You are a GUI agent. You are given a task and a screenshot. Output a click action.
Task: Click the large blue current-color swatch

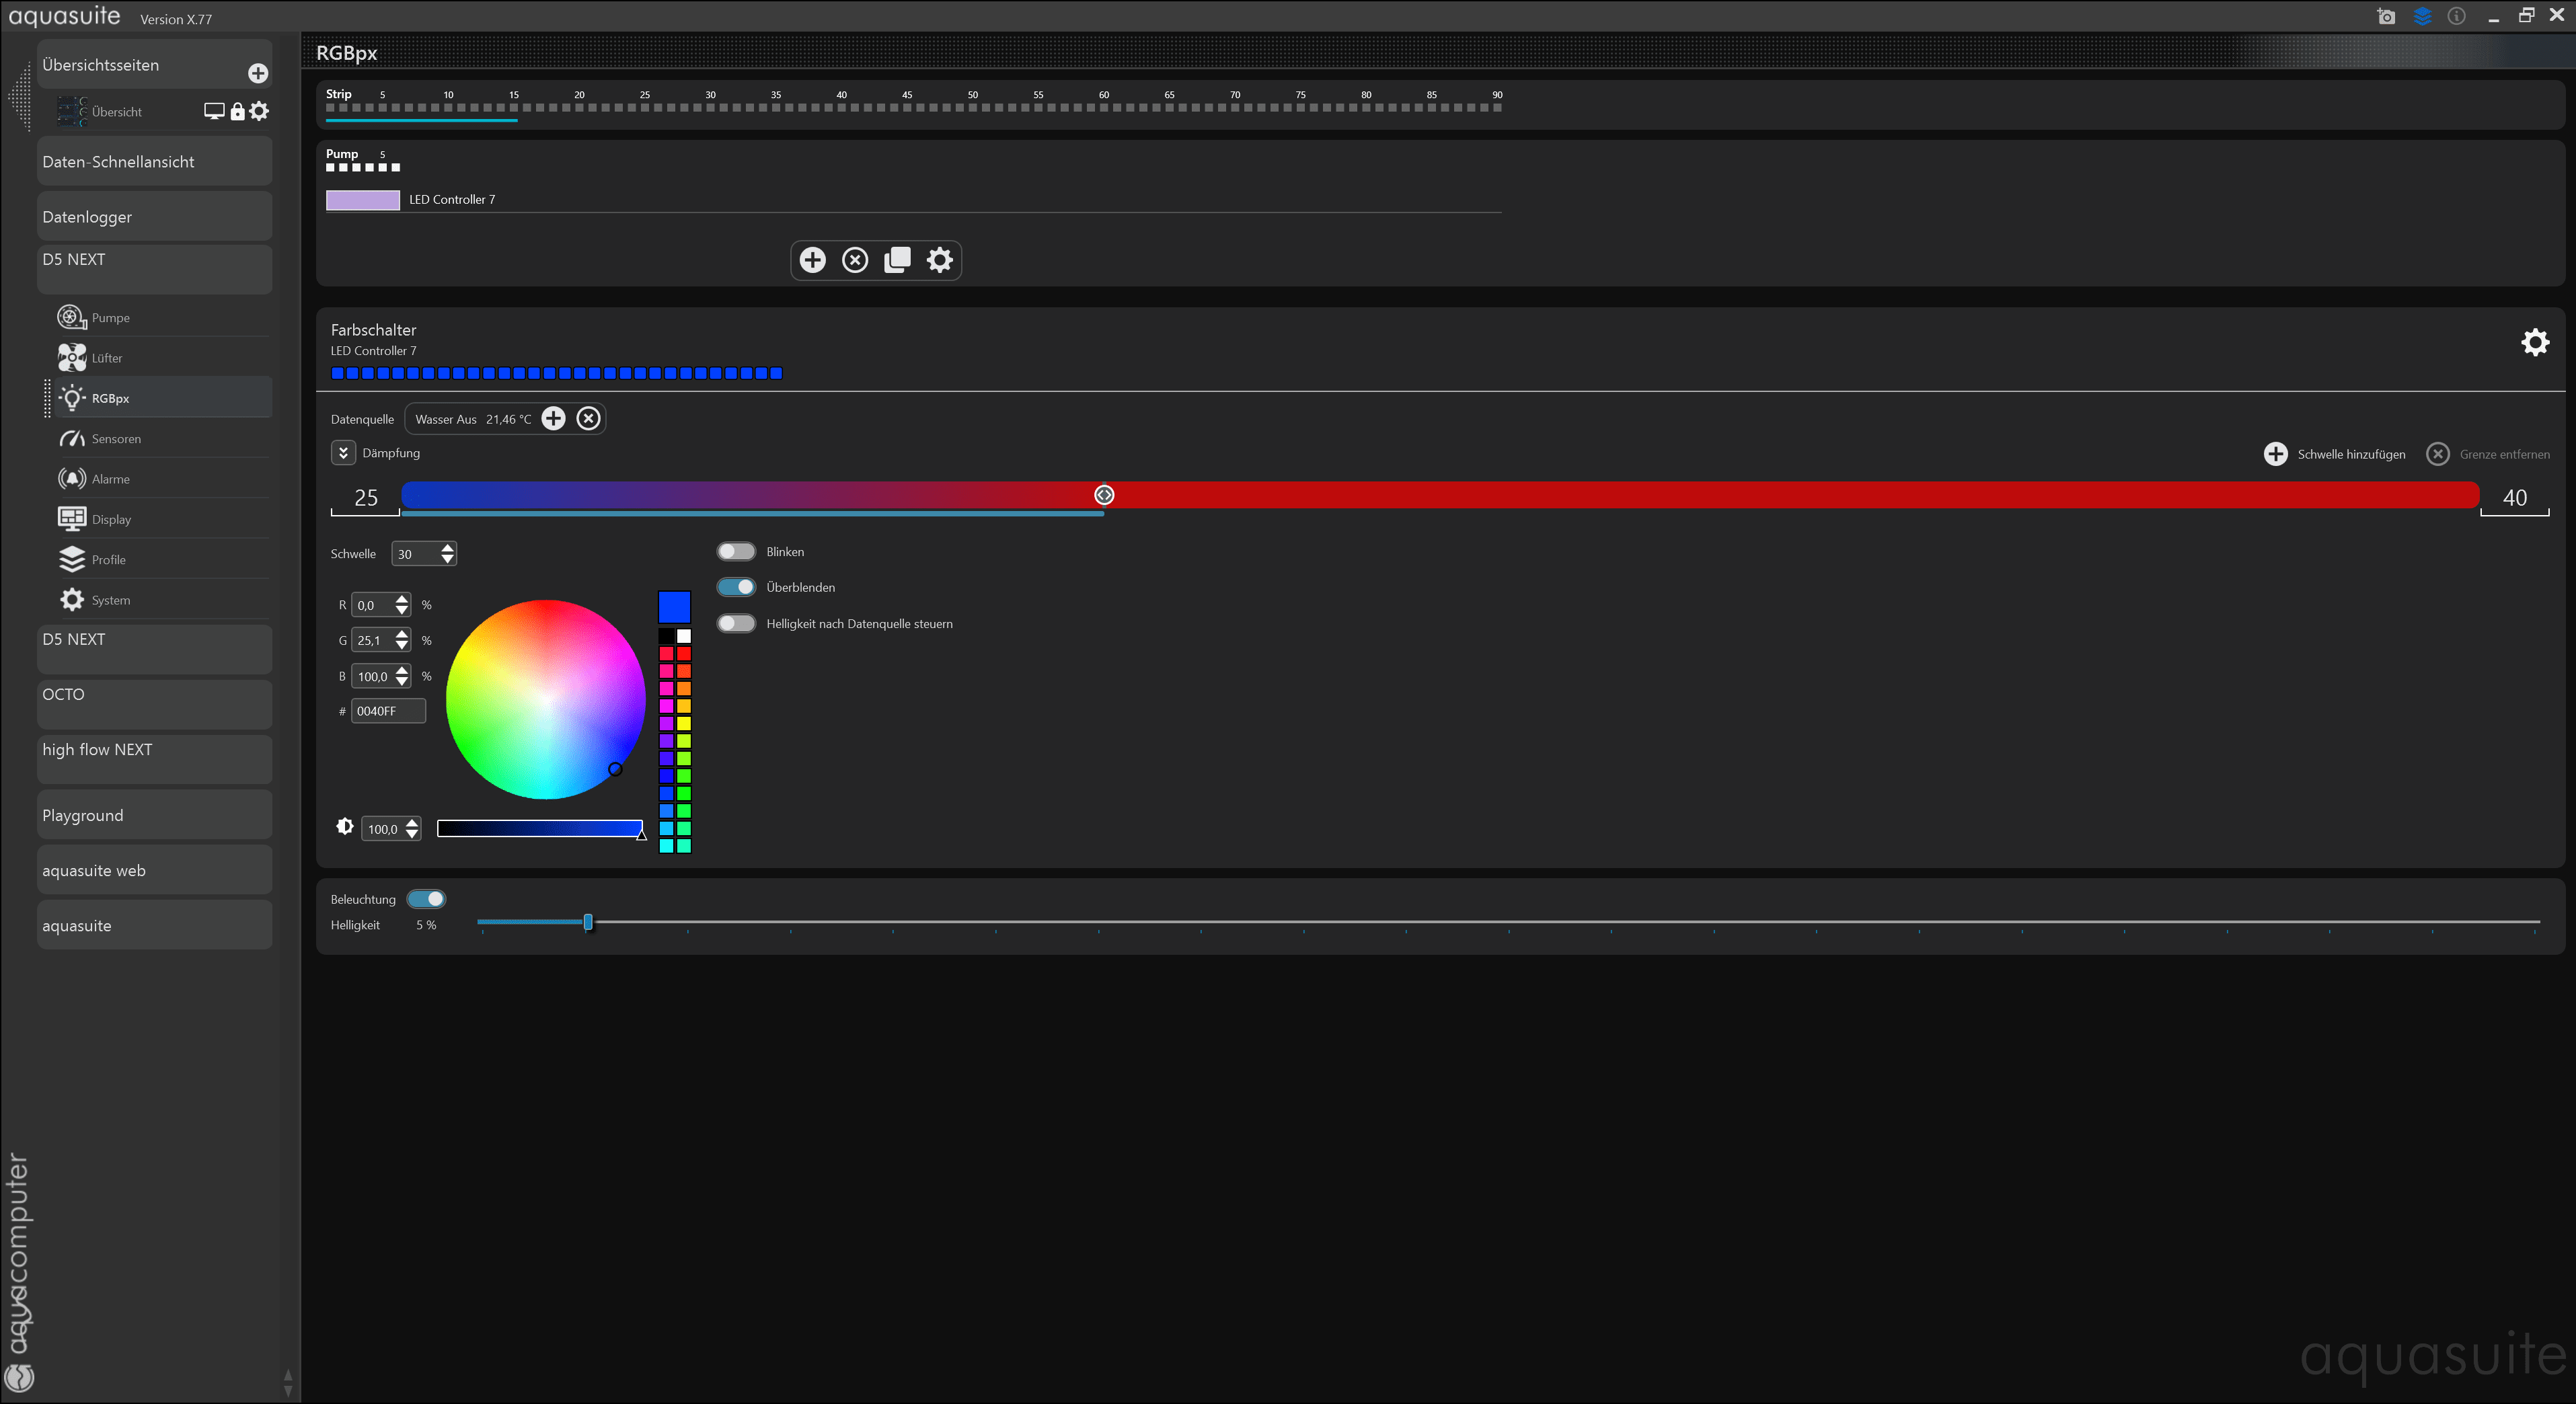click(x=674, y=606)
